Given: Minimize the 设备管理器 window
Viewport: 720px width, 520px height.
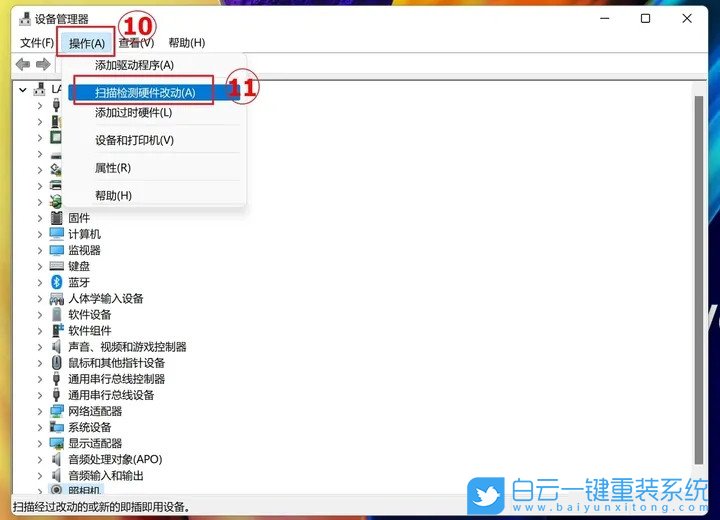Looking at the screenshot, I should click(x=605, y=18).
